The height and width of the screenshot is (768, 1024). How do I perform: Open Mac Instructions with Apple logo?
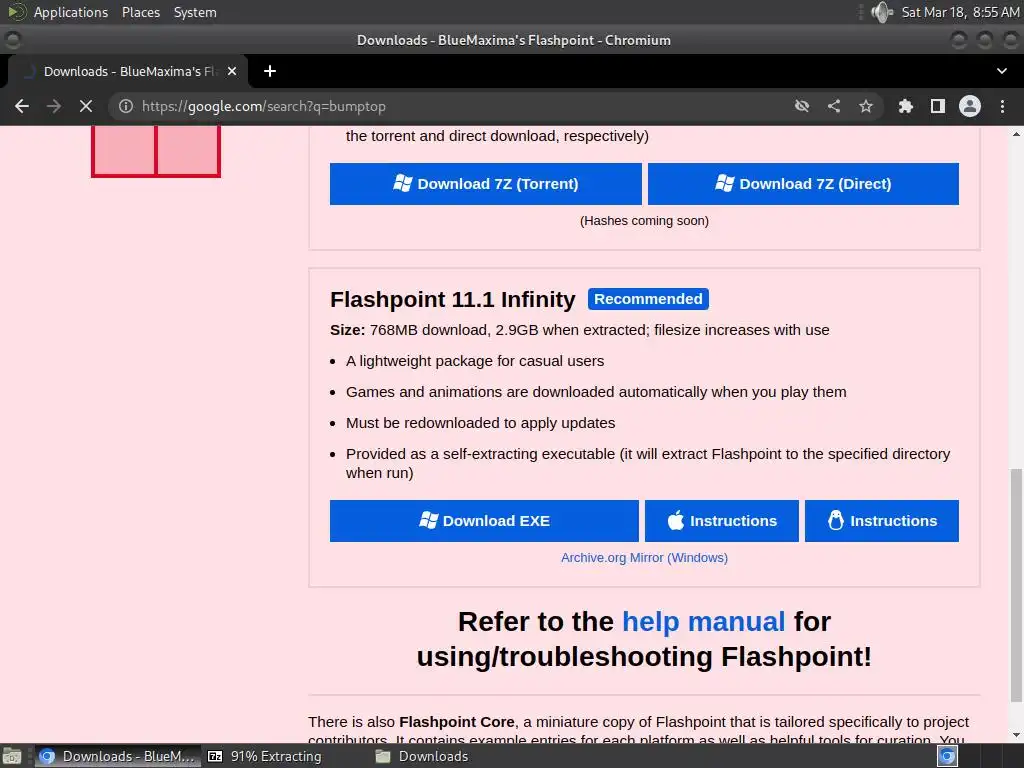[x=722, y=520]
